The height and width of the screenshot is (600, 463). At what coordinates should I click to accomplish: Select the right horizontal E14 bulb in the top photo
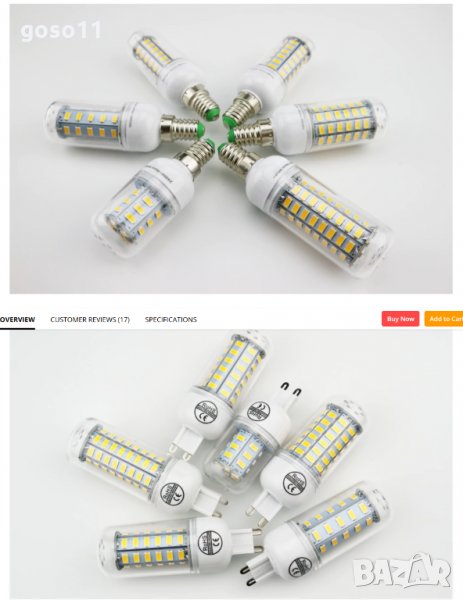coord(308,128)
